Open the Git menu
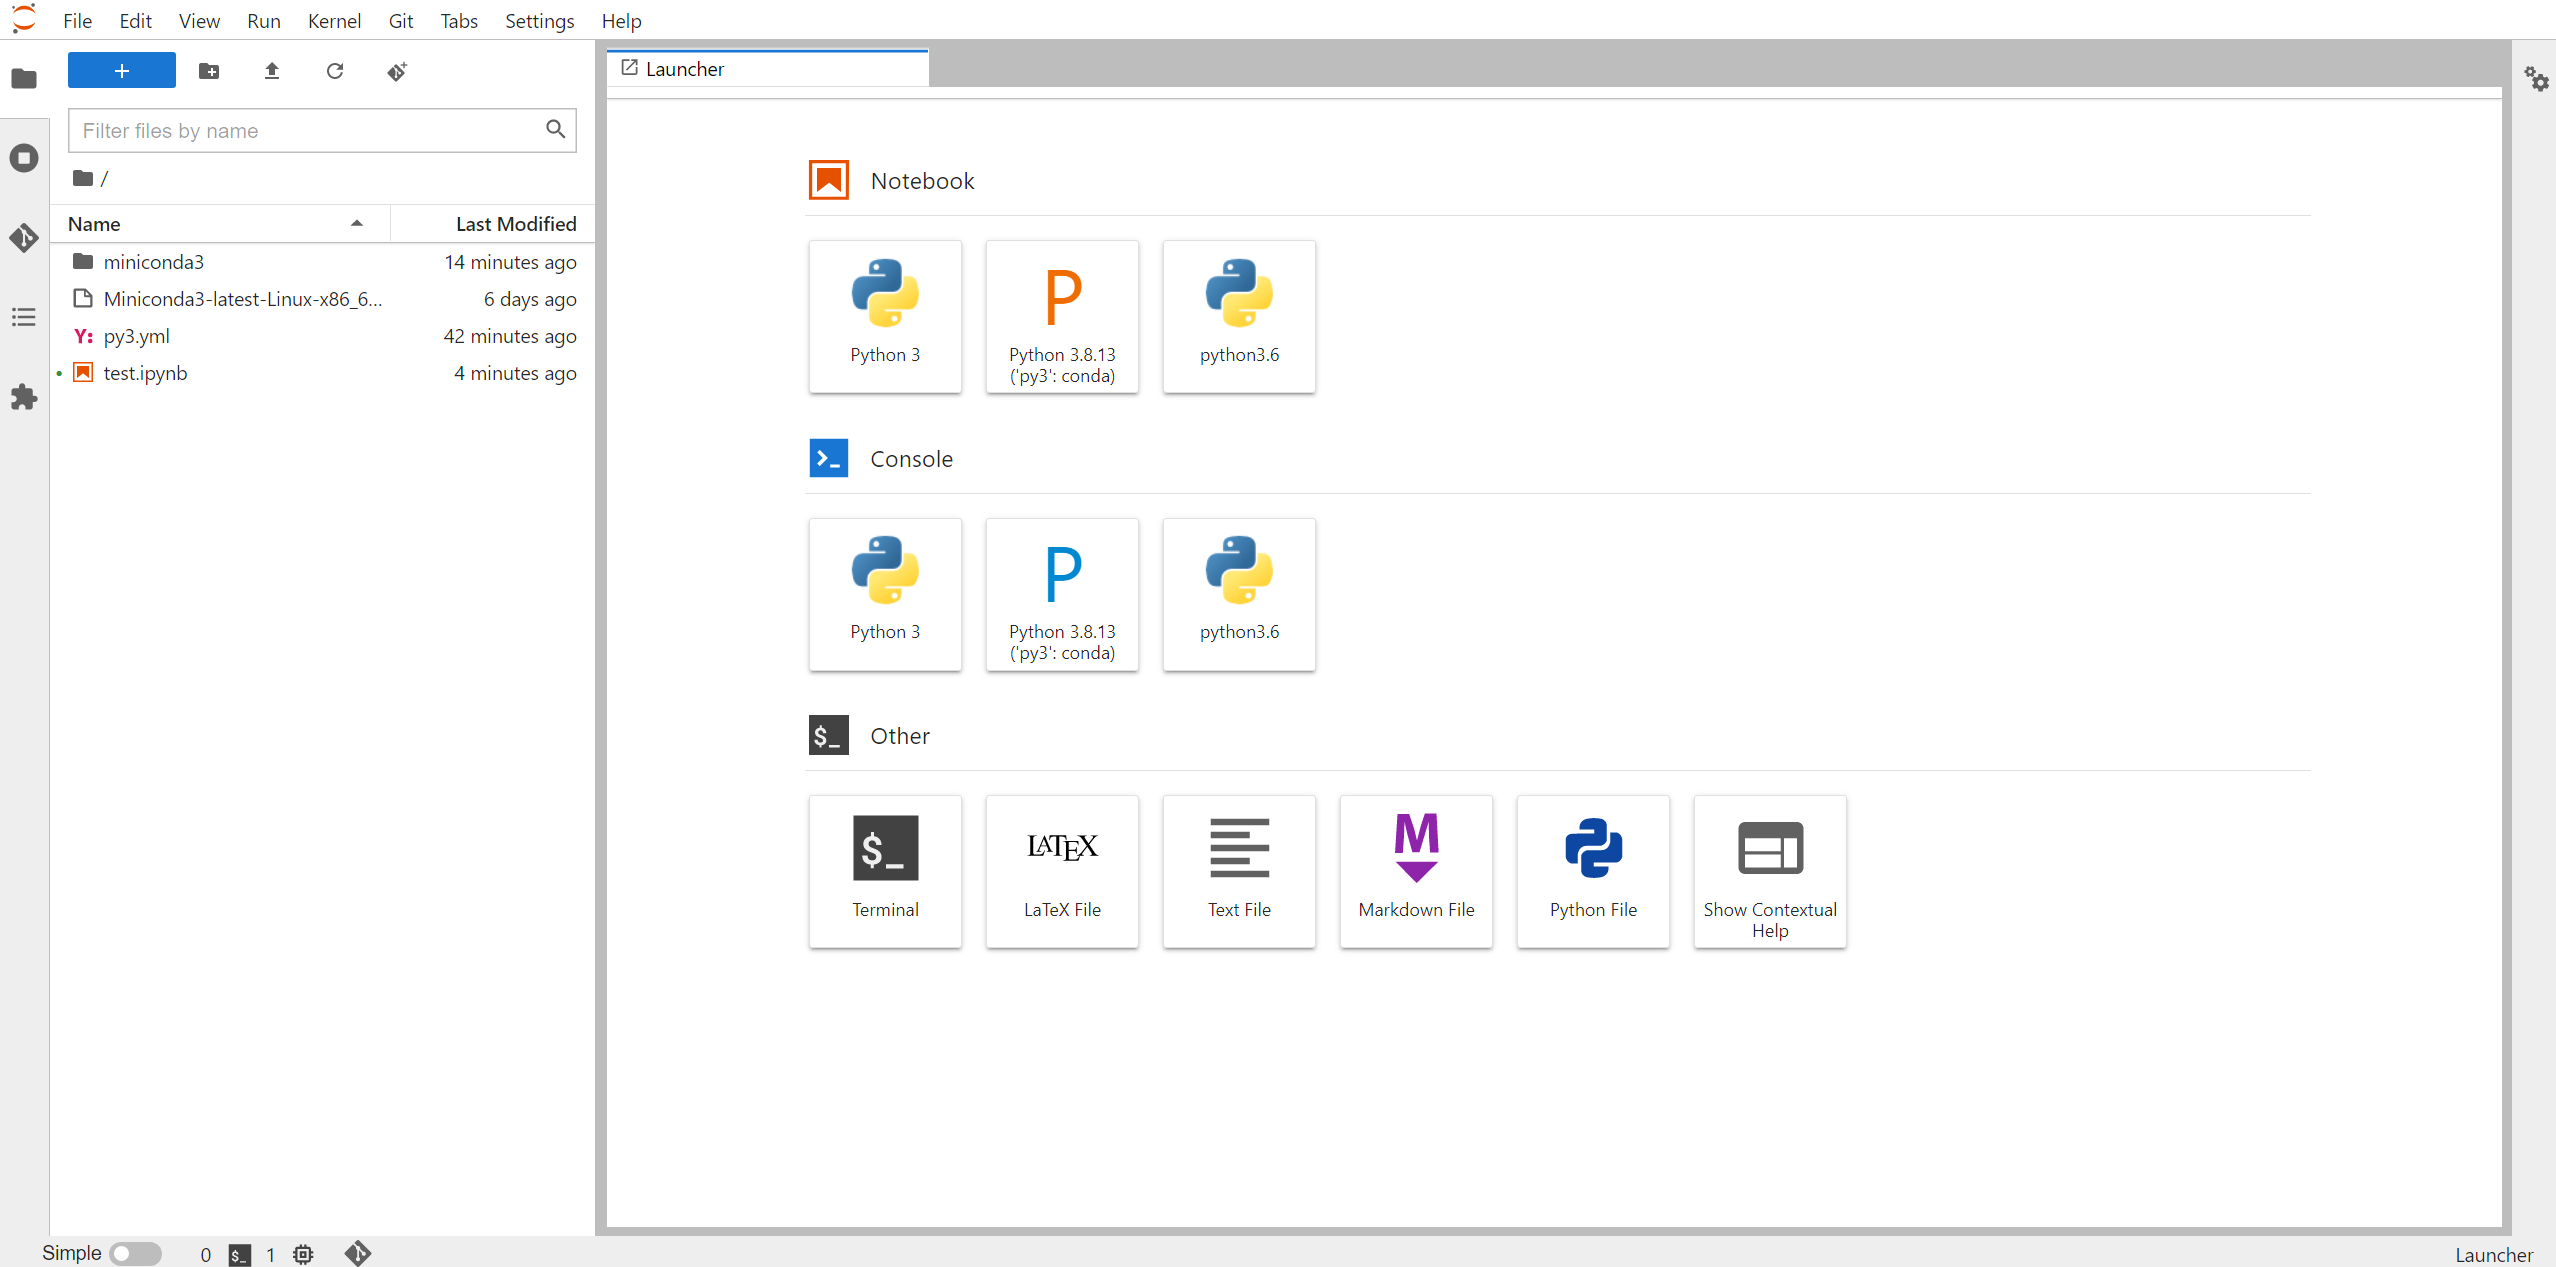This screenshot has height=1267, width=2556. pyautogui.click(x=401, y=20)
